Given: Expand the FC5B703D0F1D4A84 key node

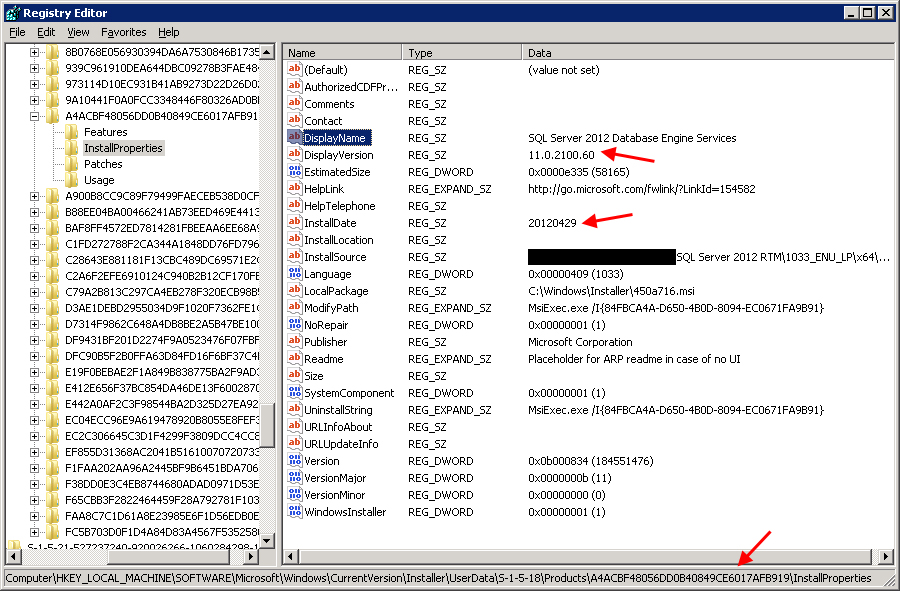Looking at the screenshot, I should (x=34, y=532).
